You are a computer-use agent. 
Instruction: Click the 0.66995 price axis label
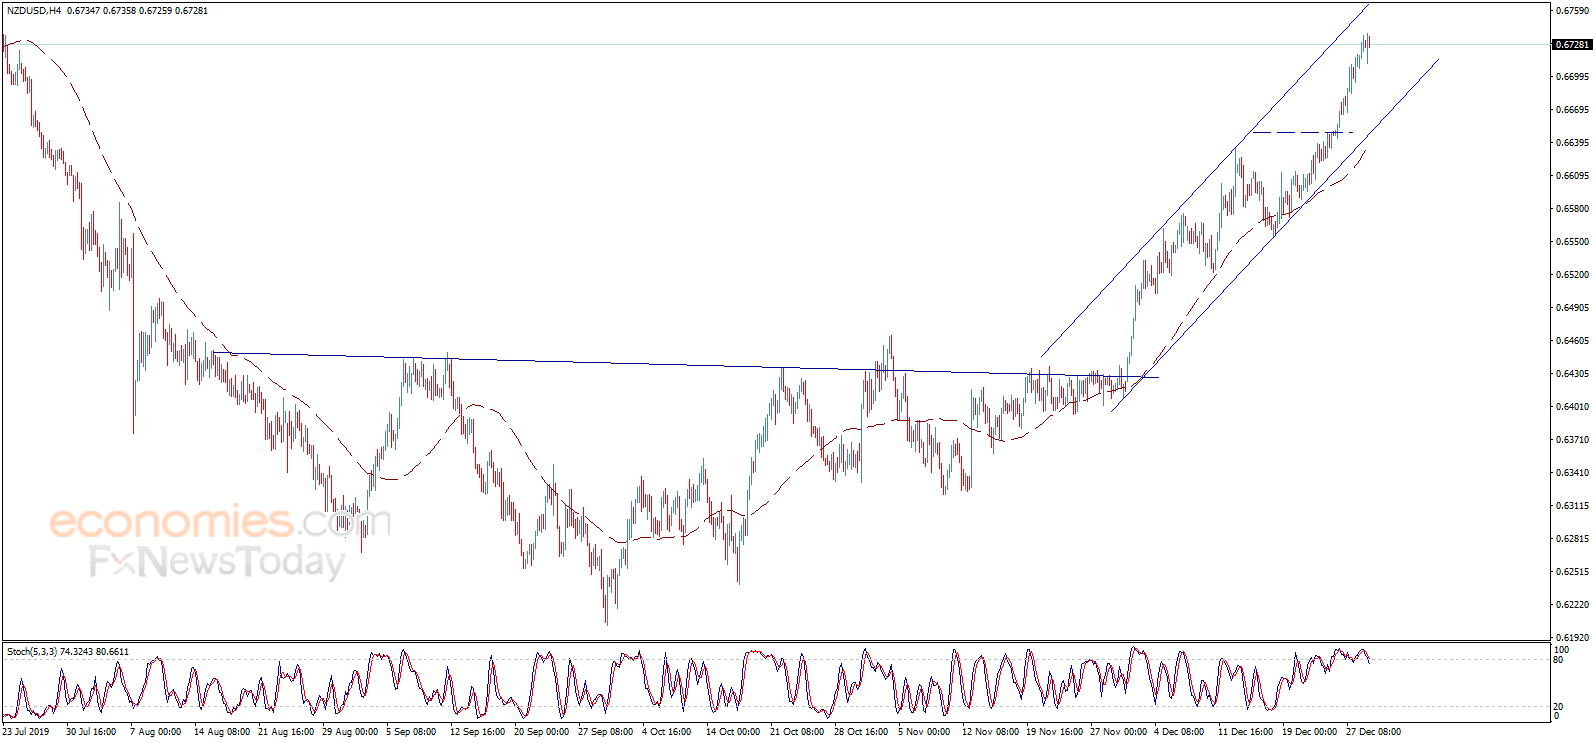pos(1573,77)
